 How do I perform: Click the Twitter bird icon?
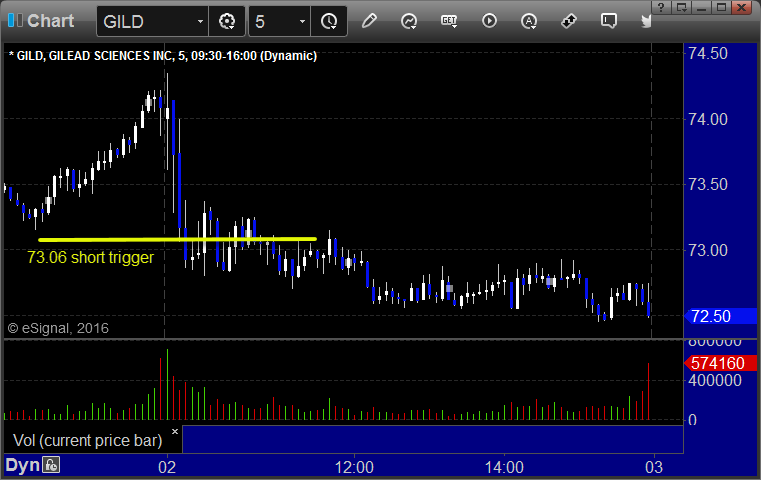coord(645,21)
